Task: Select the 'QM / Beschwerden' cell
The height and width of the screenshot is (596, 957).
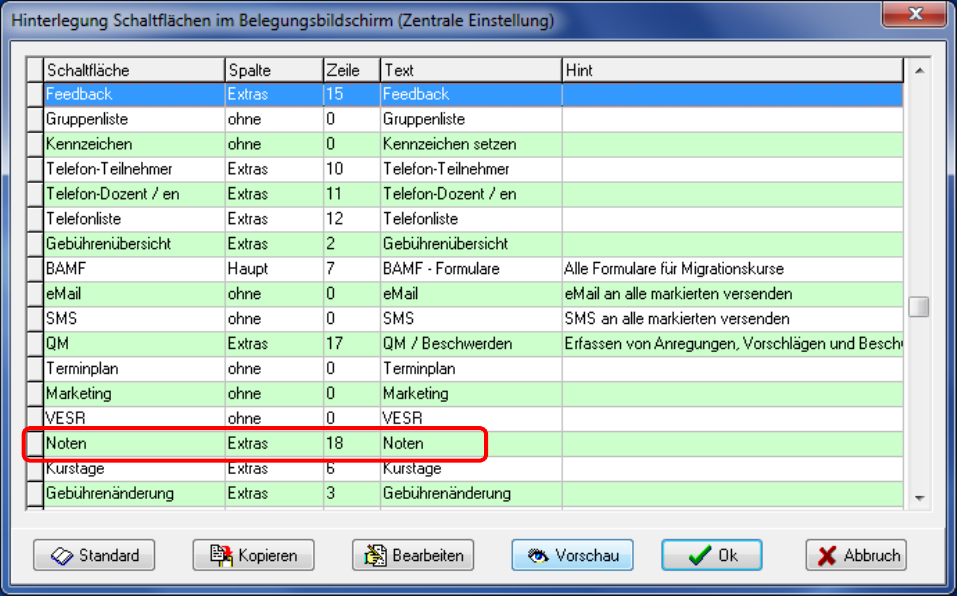Action: click(x=471, y=344)
